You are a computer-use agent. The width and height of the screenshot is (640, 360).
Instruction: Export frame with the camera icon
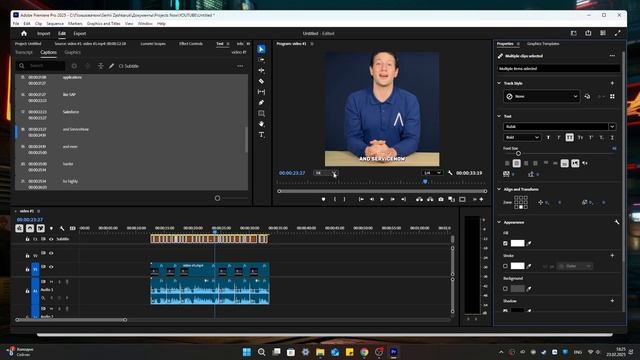coord(441,199)
